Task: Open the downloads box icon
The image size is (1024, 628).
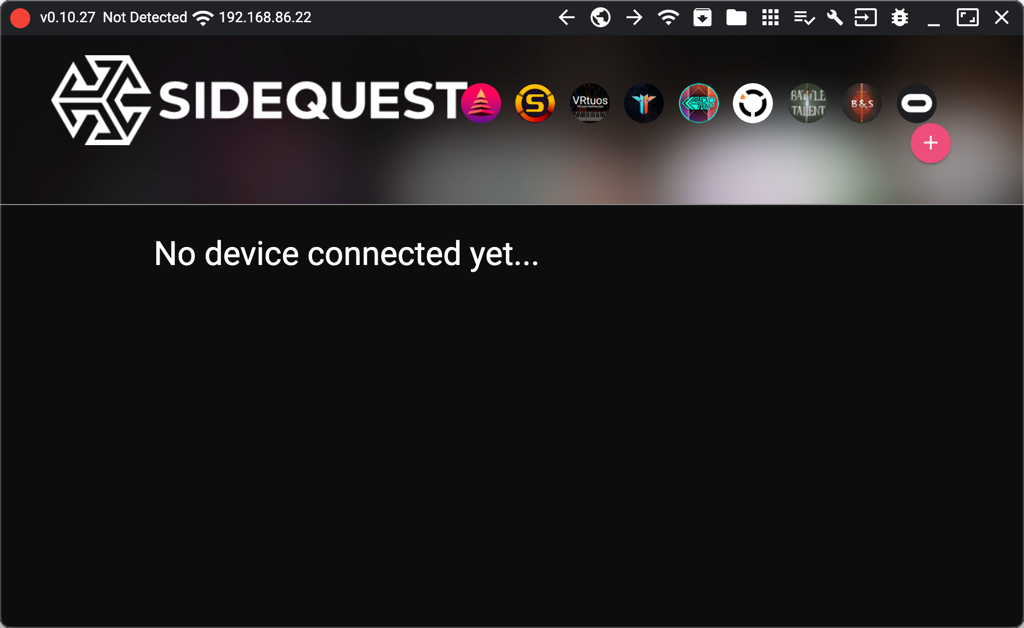Action: [702, 18]
